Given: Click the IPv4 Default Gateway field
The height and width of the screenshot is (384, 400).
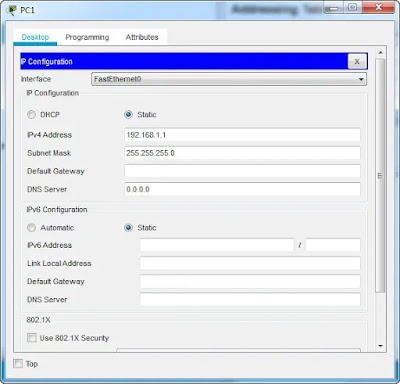Looking at the screenshot, I should click(x=242, y=171).
